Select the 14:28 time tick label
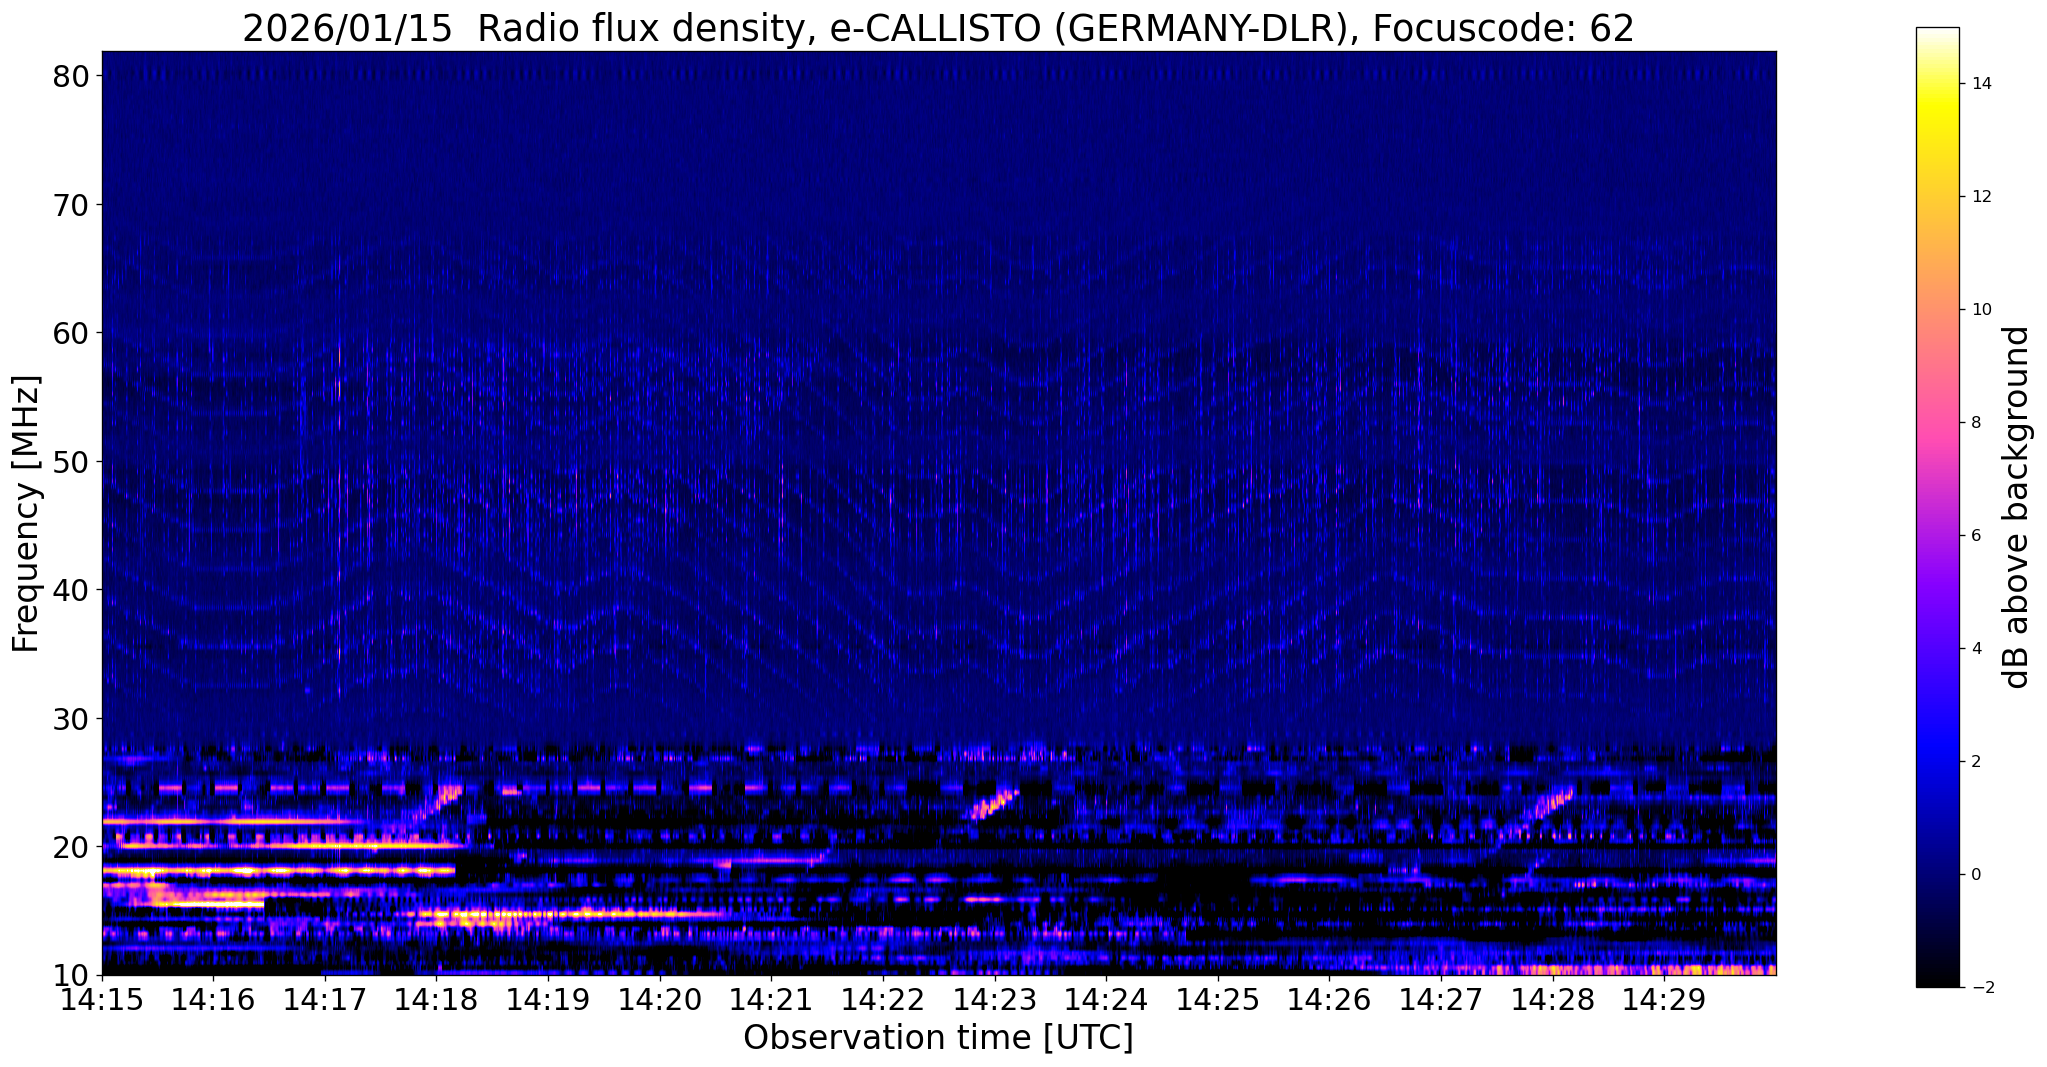Viewport: 2047px width, 1067px height. click(1553, 999)
